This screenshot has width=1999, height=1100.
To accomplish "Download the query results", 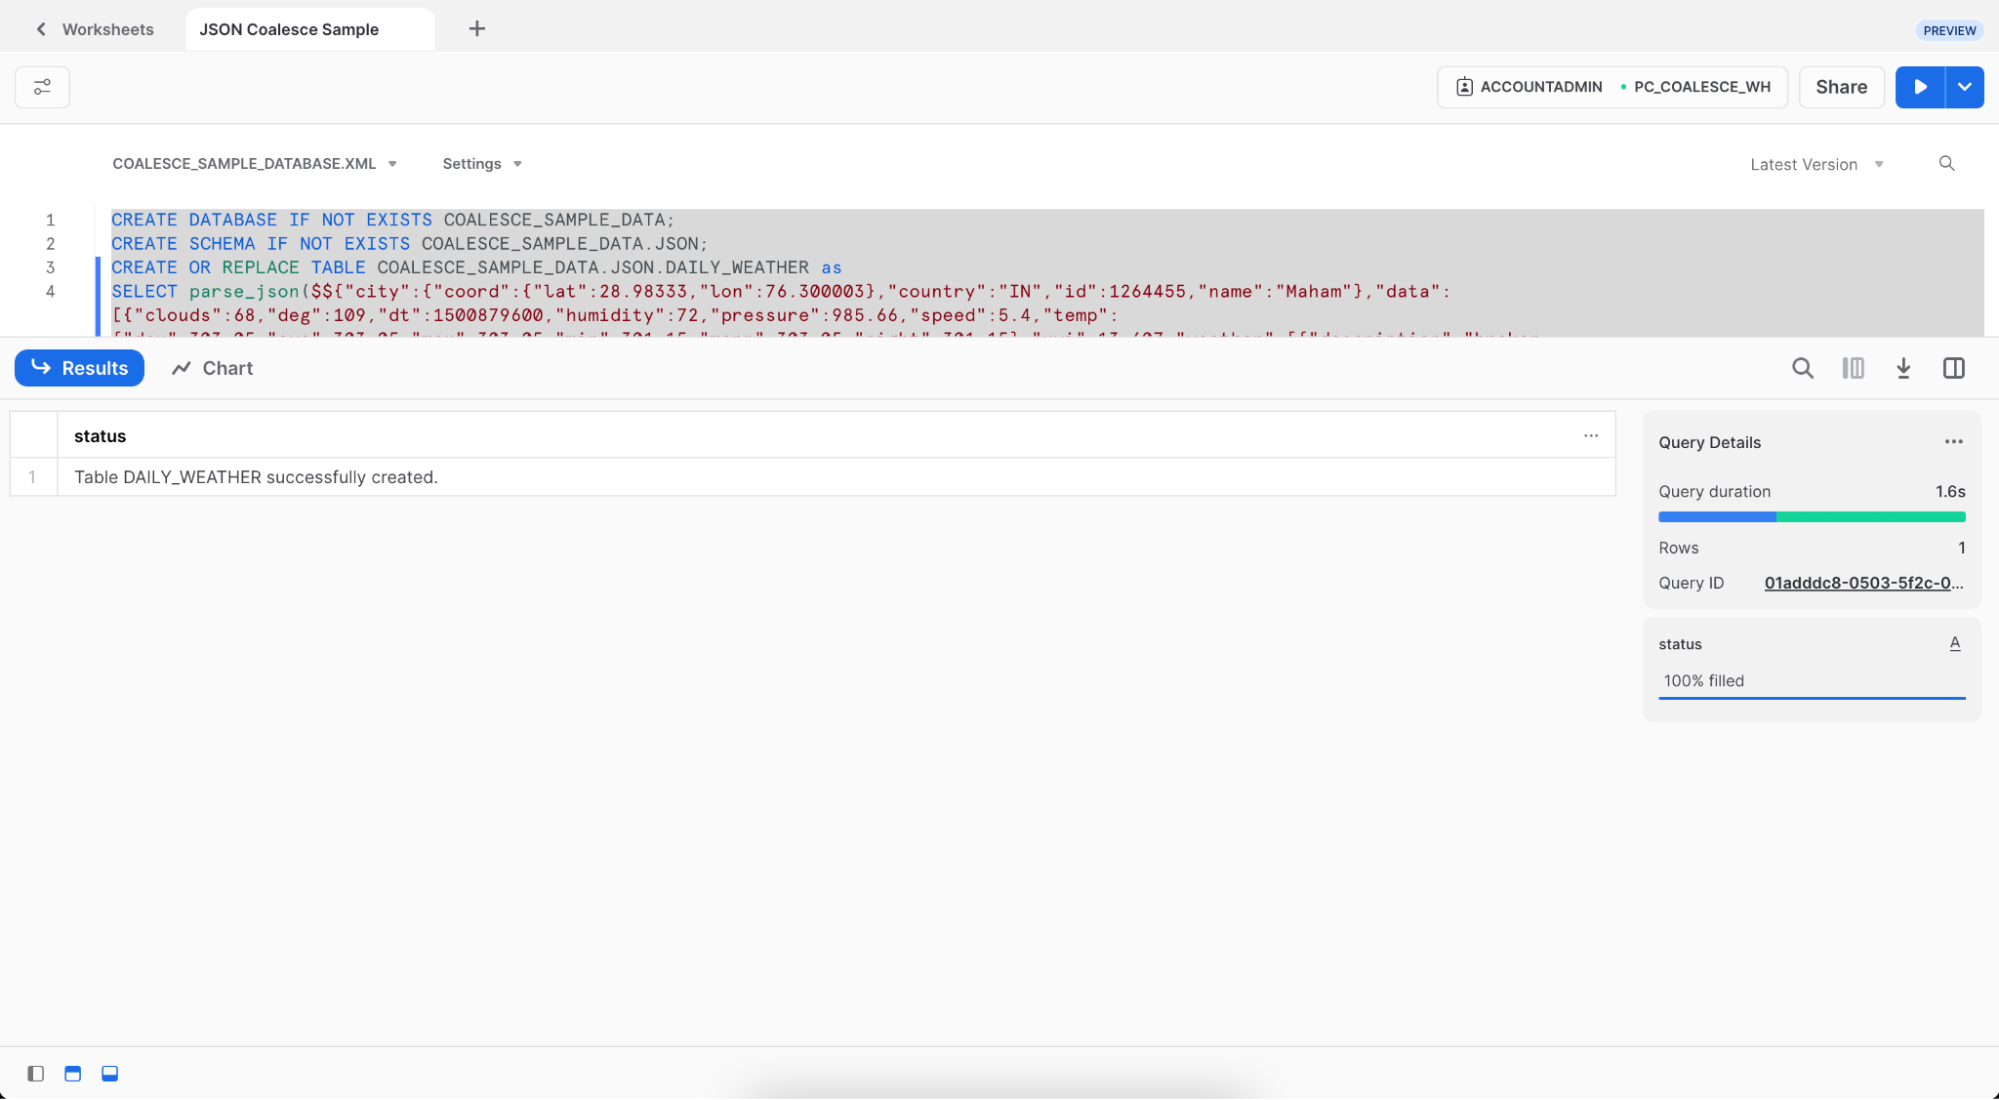I will click(x=1903, y=368).
